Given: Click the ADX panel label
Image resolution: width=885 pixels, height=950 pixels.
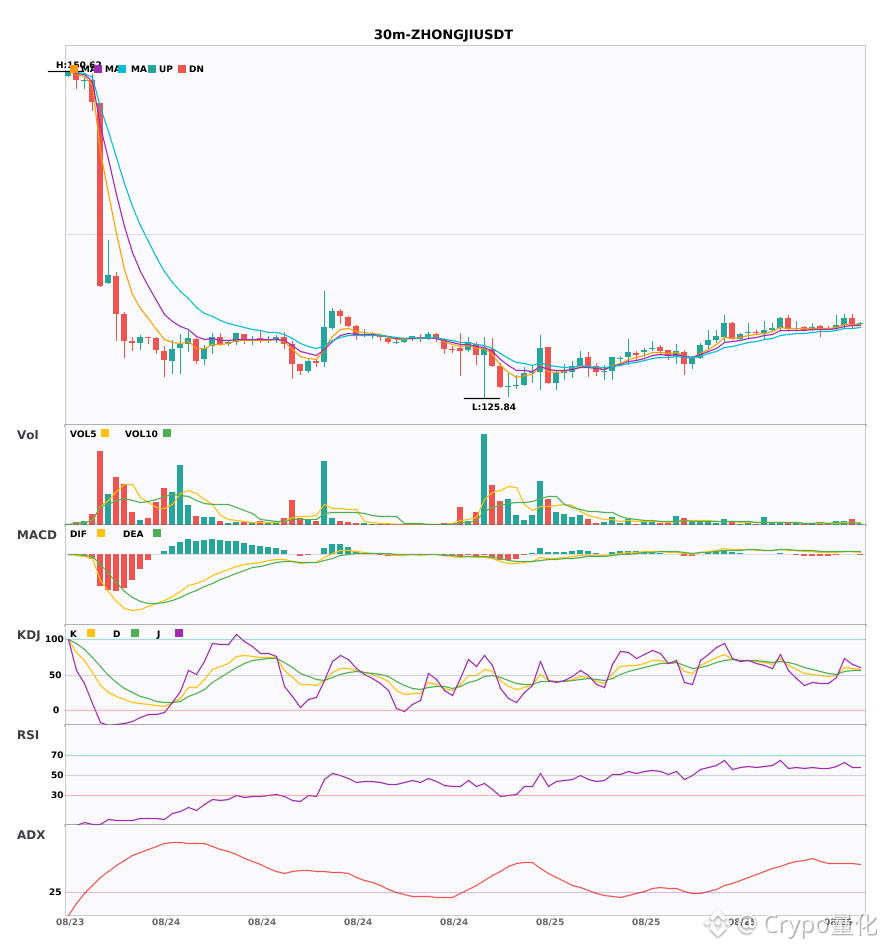Looking at the screenshot, I should (31, 835).
